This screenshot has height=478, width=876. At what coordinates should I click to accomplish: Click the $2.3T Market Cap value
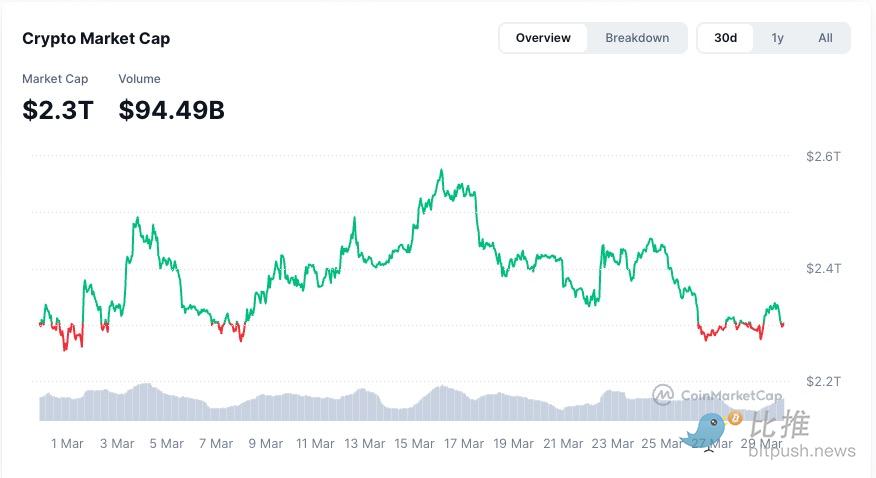click(58, 110)
